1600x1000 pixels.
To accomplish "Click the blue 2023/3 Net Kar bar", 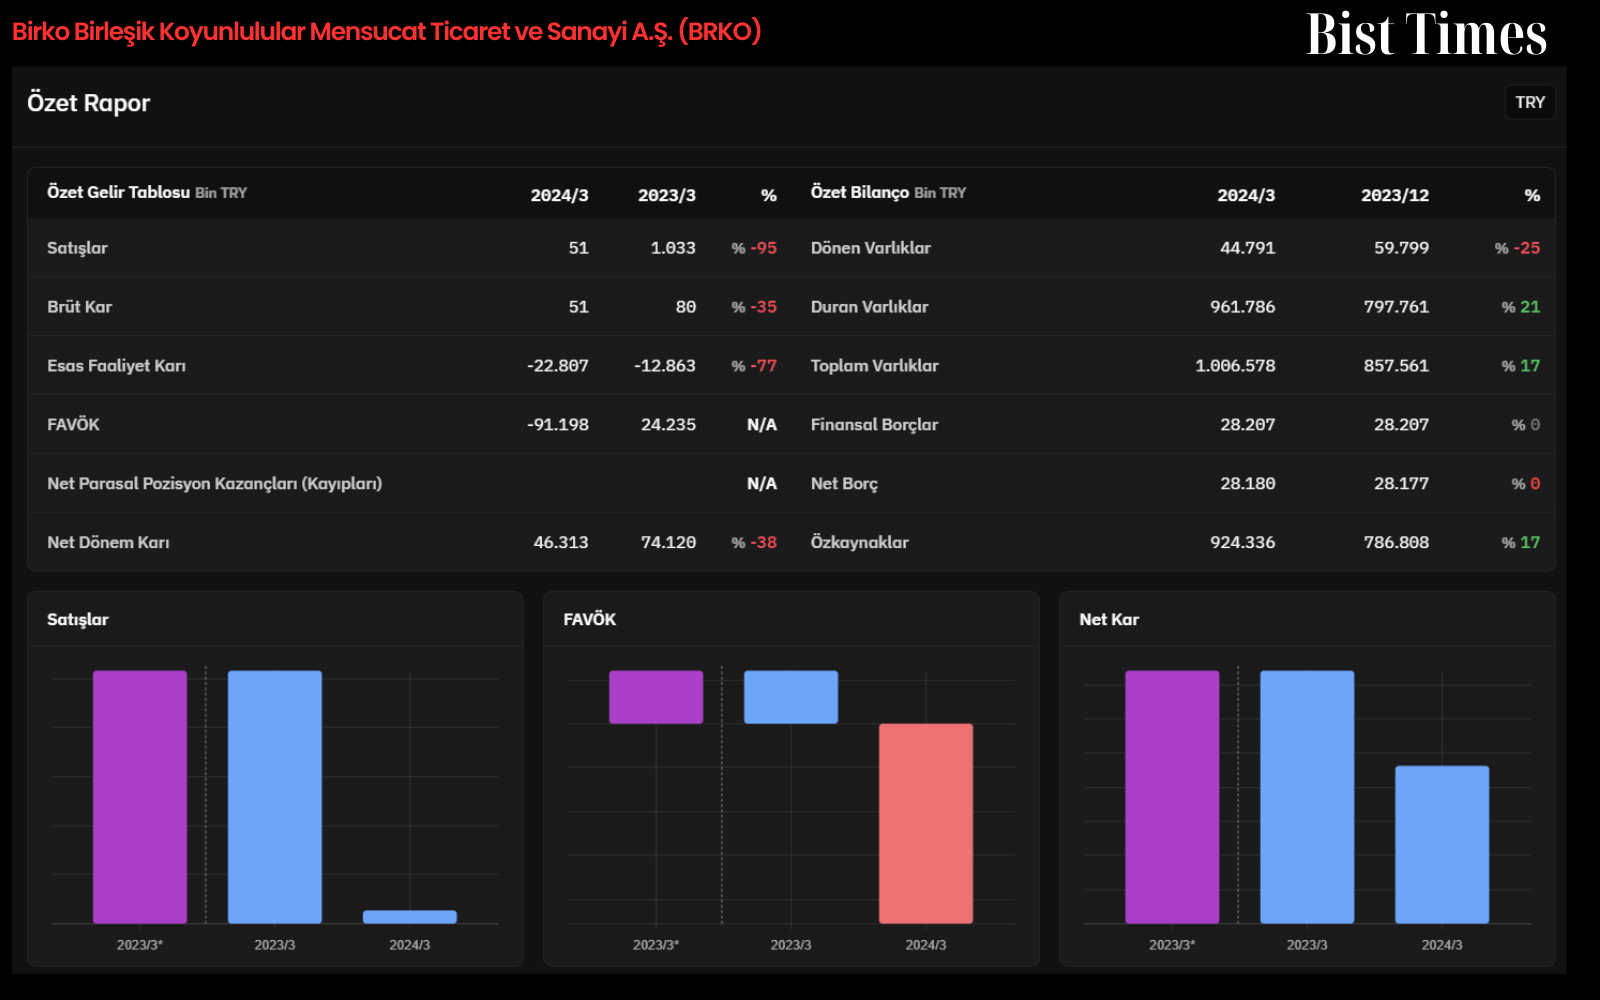I will pos(1307,797).
